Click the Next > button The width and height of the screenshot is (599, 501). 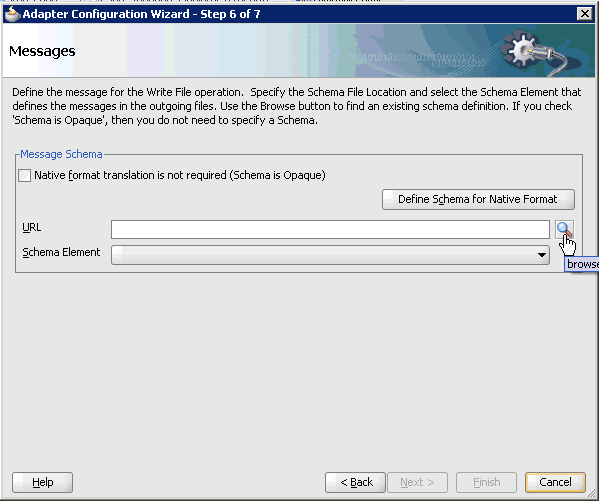coord(417,482)
